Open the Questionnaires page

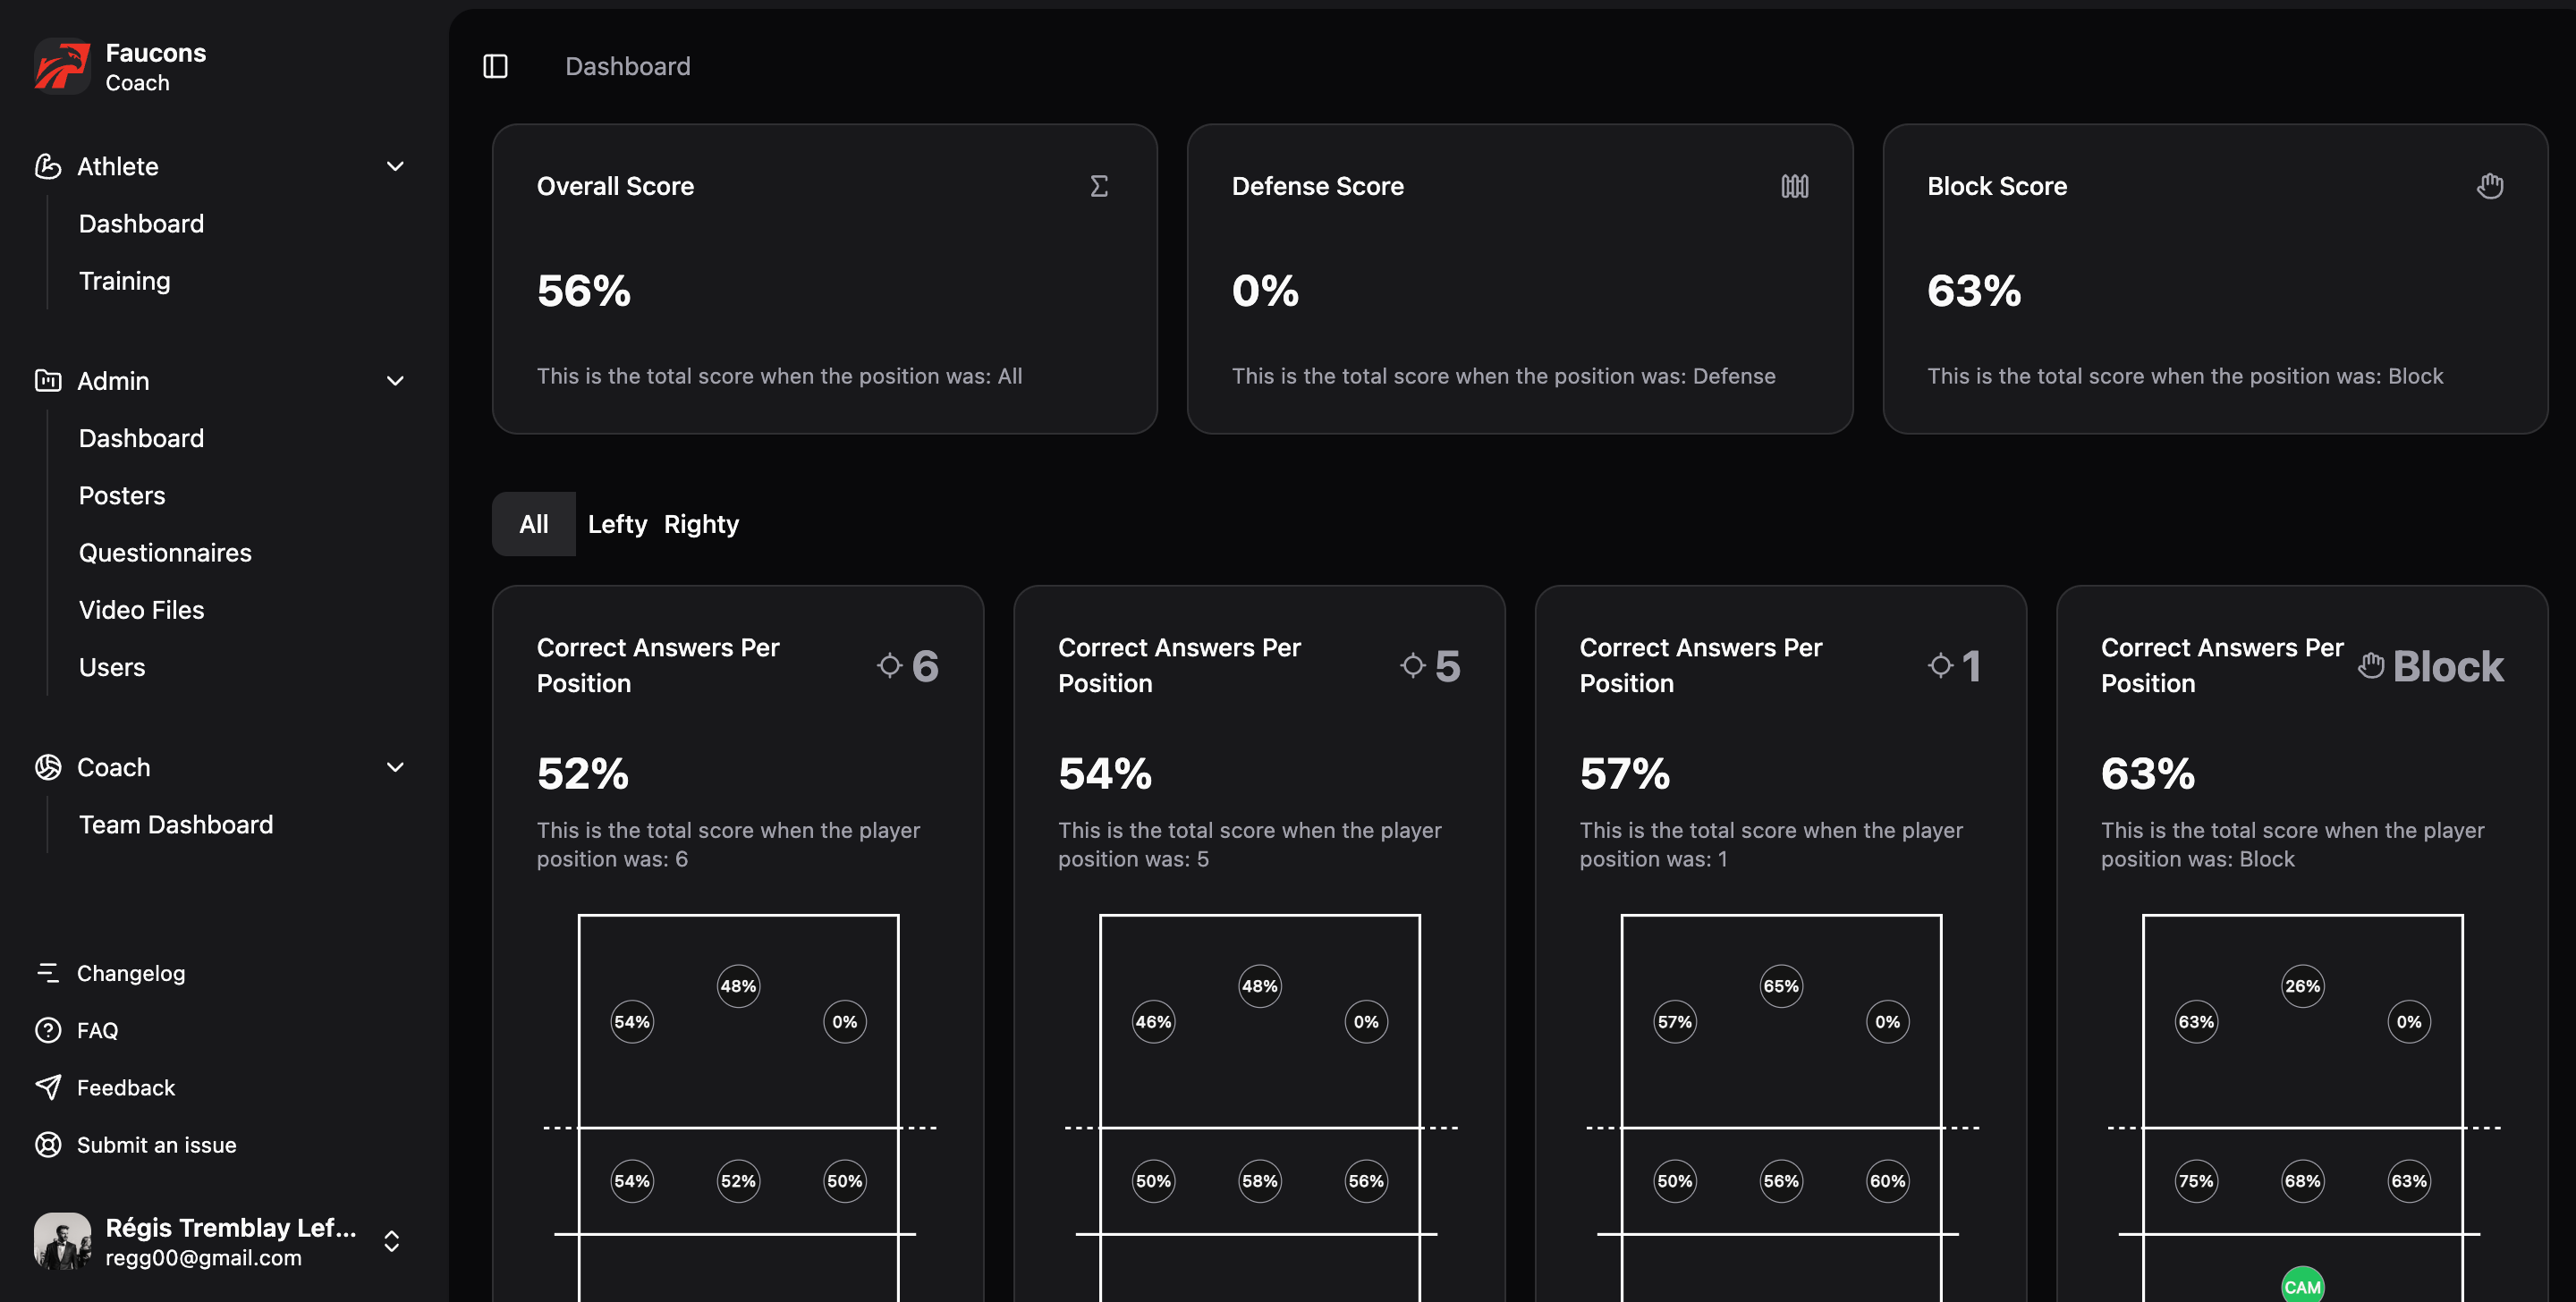pyautogui.click(x=165, y=552)
